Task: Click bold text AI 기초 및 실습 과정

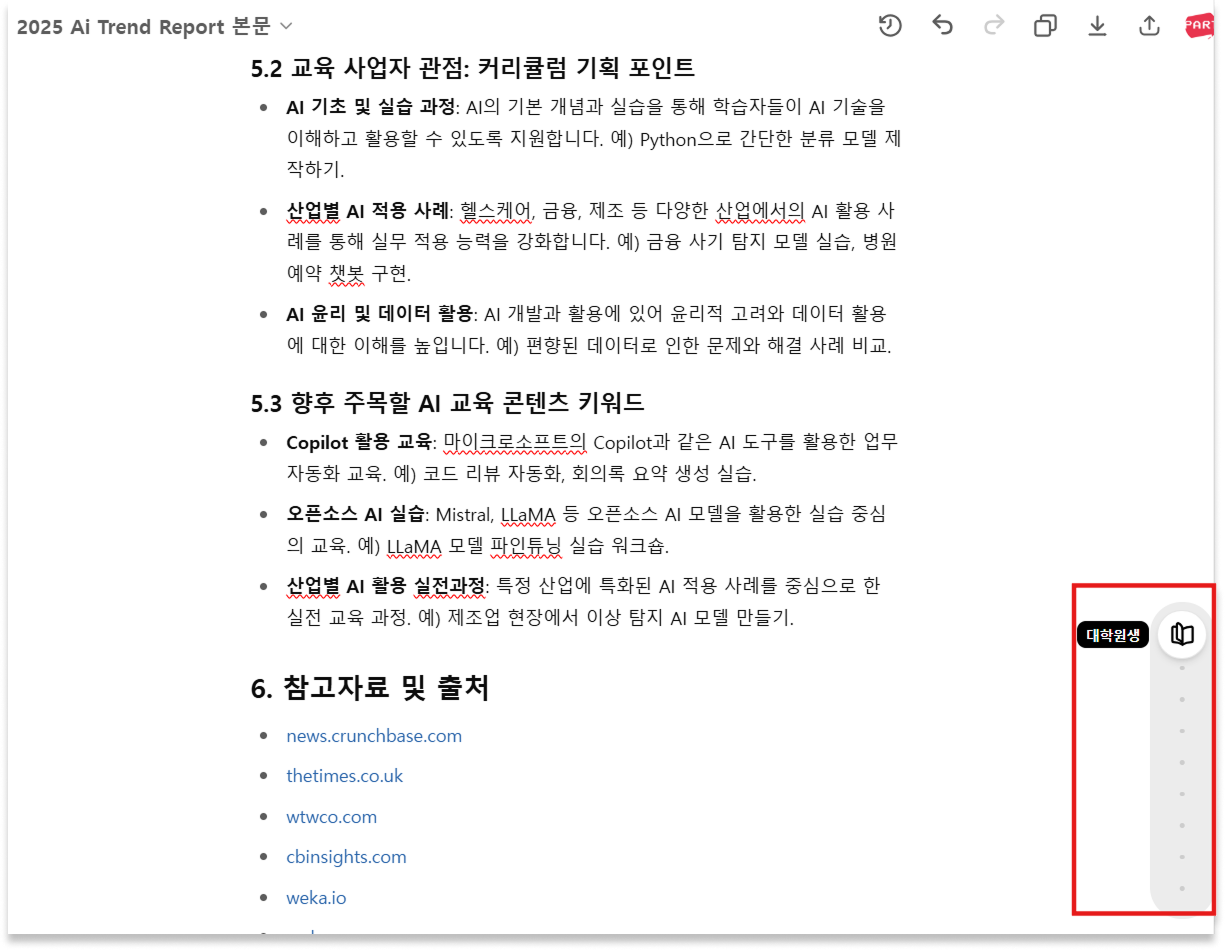Action: [370, 106]
